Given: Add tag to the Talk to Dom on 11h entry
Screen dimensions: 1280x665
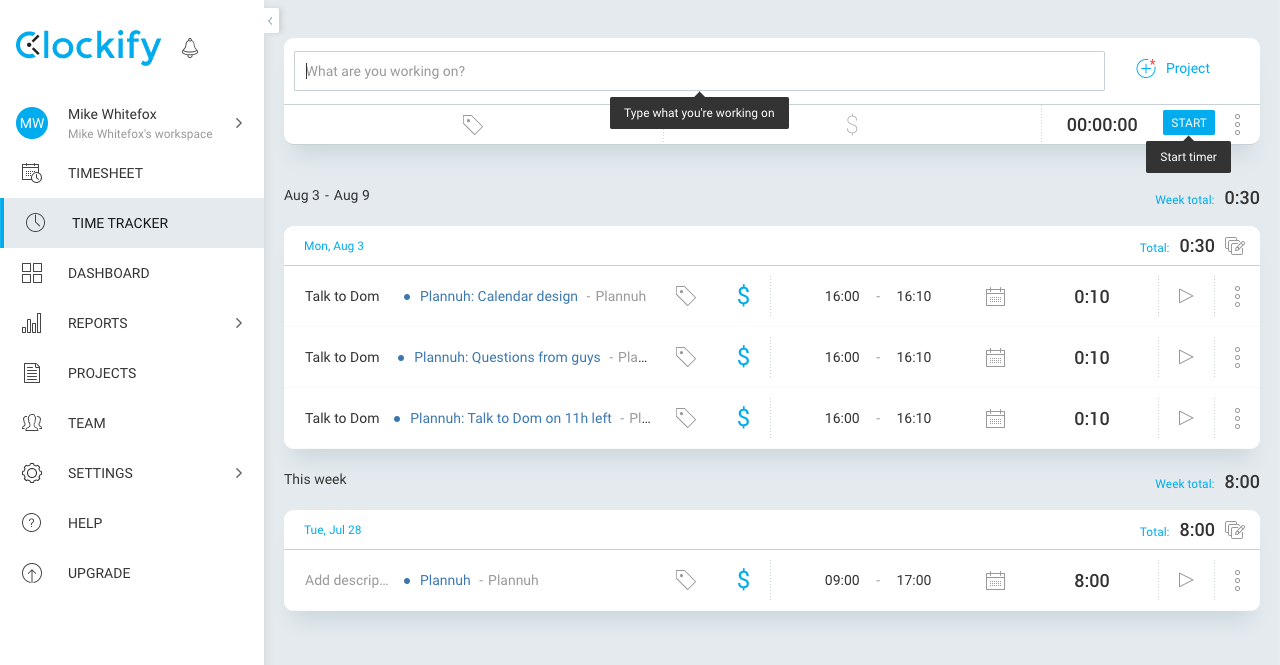Looking at the screenshot, I should (686, 418).
